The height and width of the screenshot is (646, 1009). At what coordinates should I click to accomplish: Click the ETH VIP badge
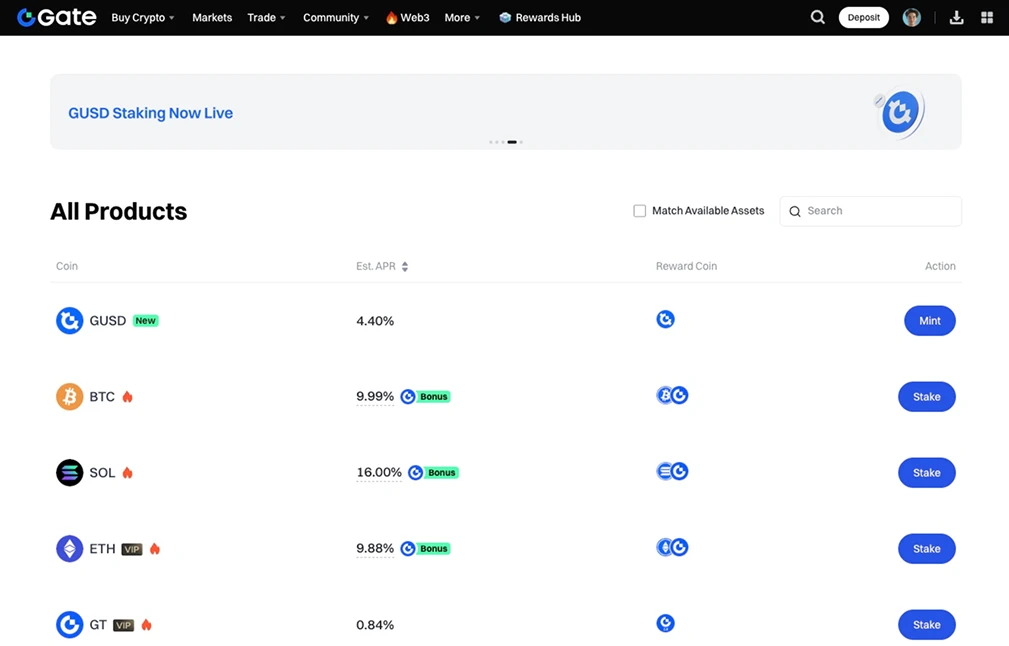pos(132,549)
